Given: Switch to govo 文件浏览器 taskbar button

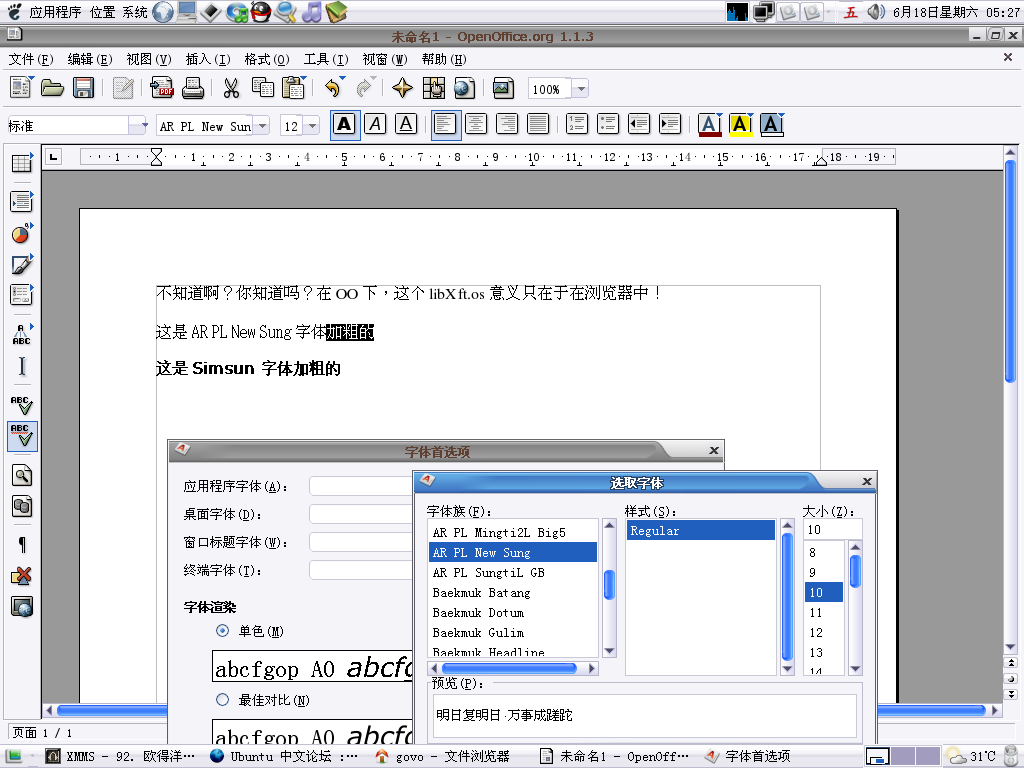Looking at the screenshot, I should pos(443,756).
